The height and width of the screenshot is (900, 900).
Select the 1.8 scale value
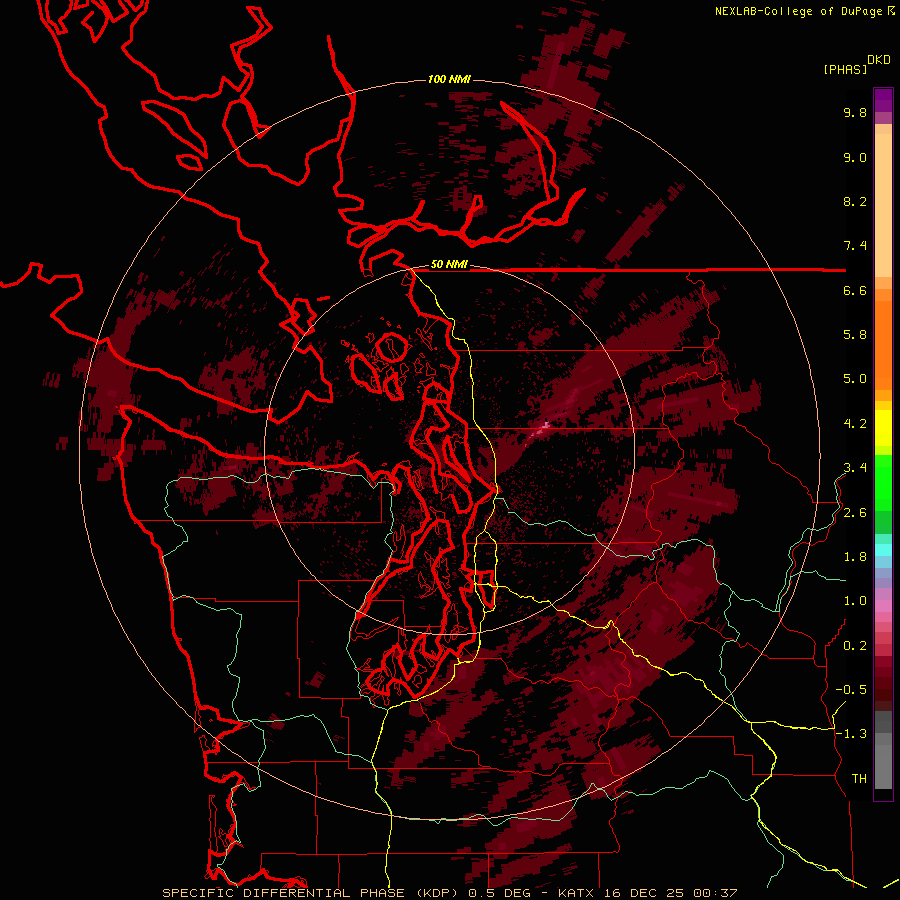855,557
